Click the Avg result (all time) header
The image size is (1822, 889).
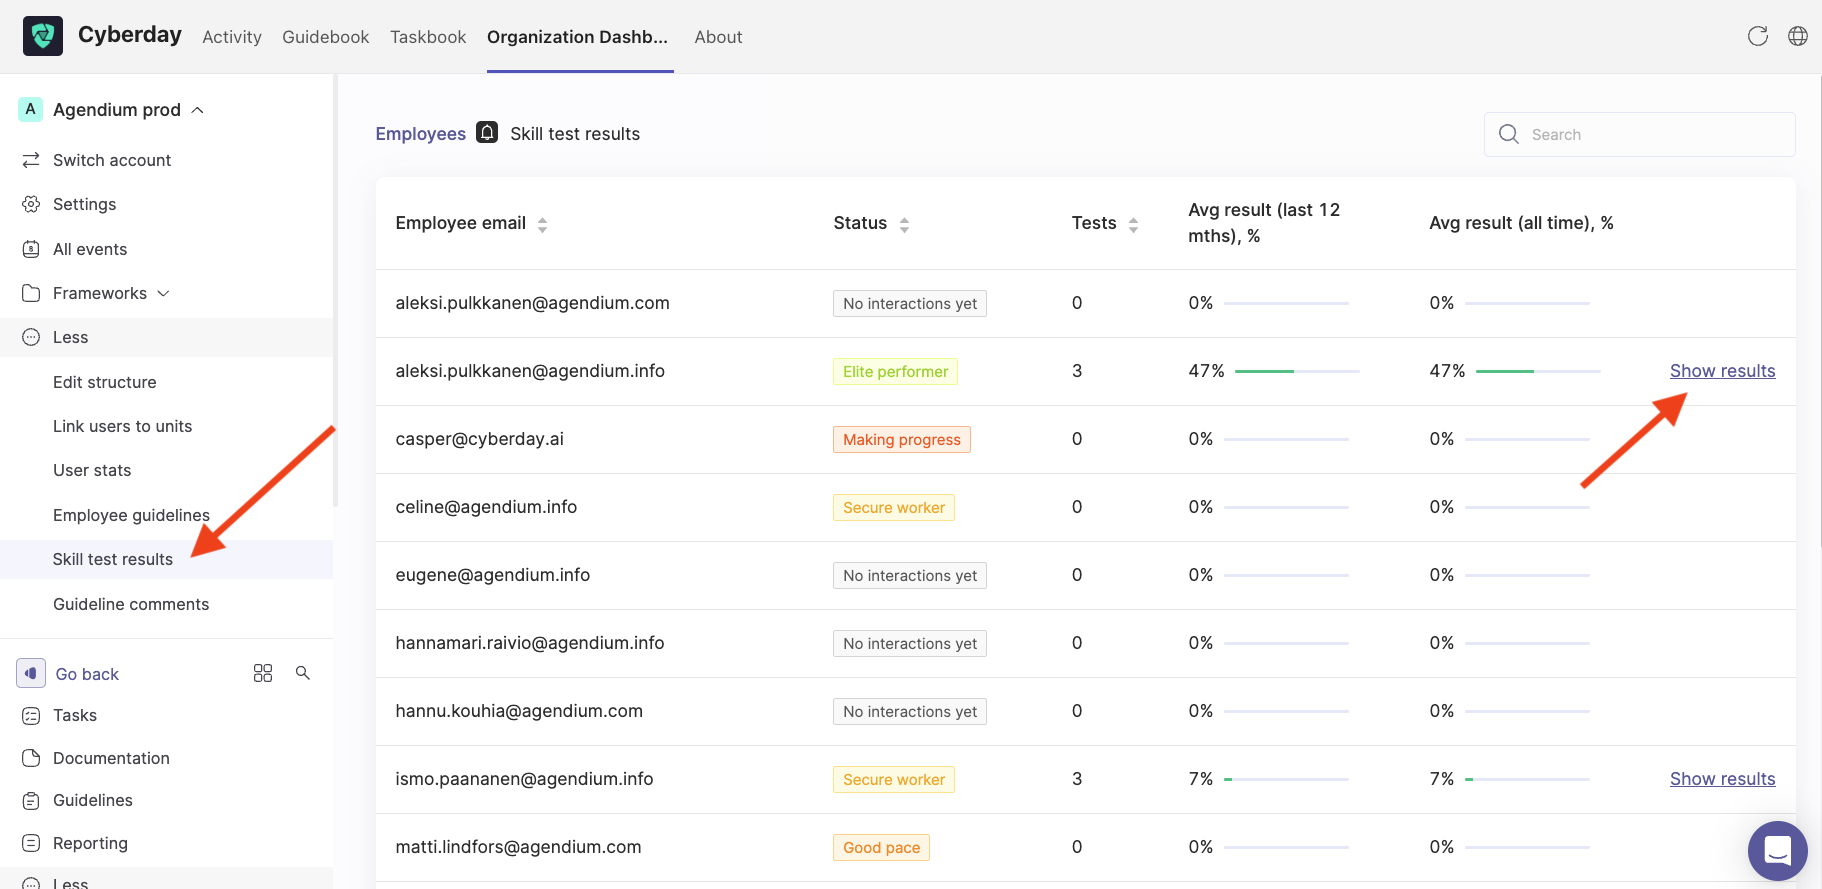(x=1521, y=223)
